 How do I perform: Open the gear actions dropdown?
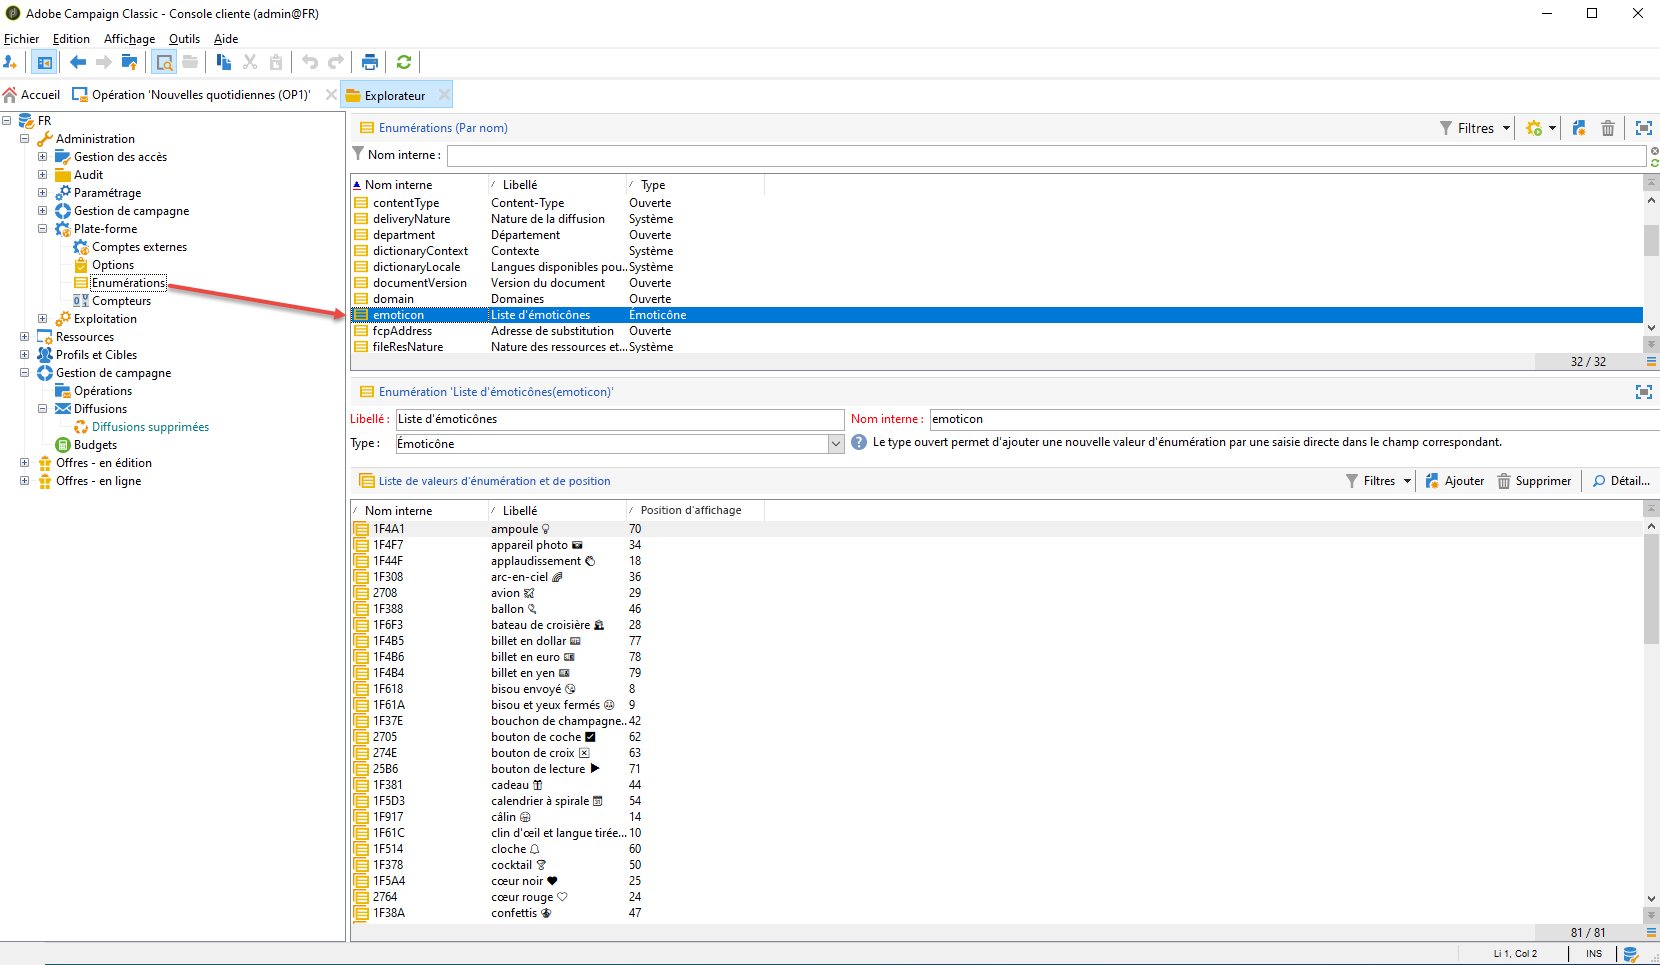[1541, 128]
